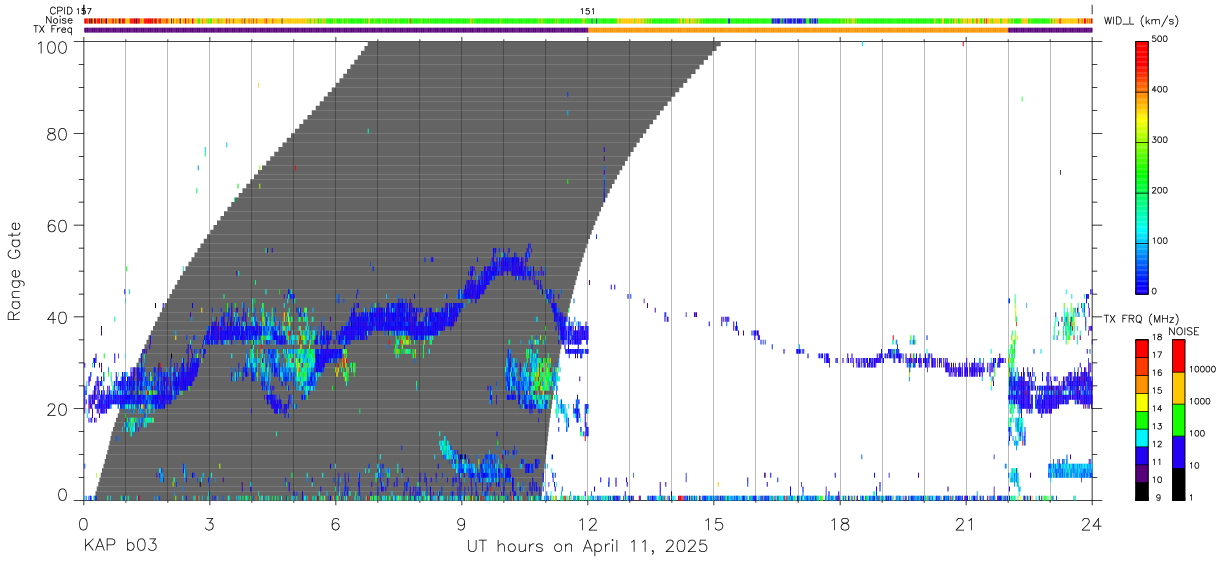Click the CPID value '151' above the plot
The width and height of the screenshot is (1228, 567).
coord(588,11)
